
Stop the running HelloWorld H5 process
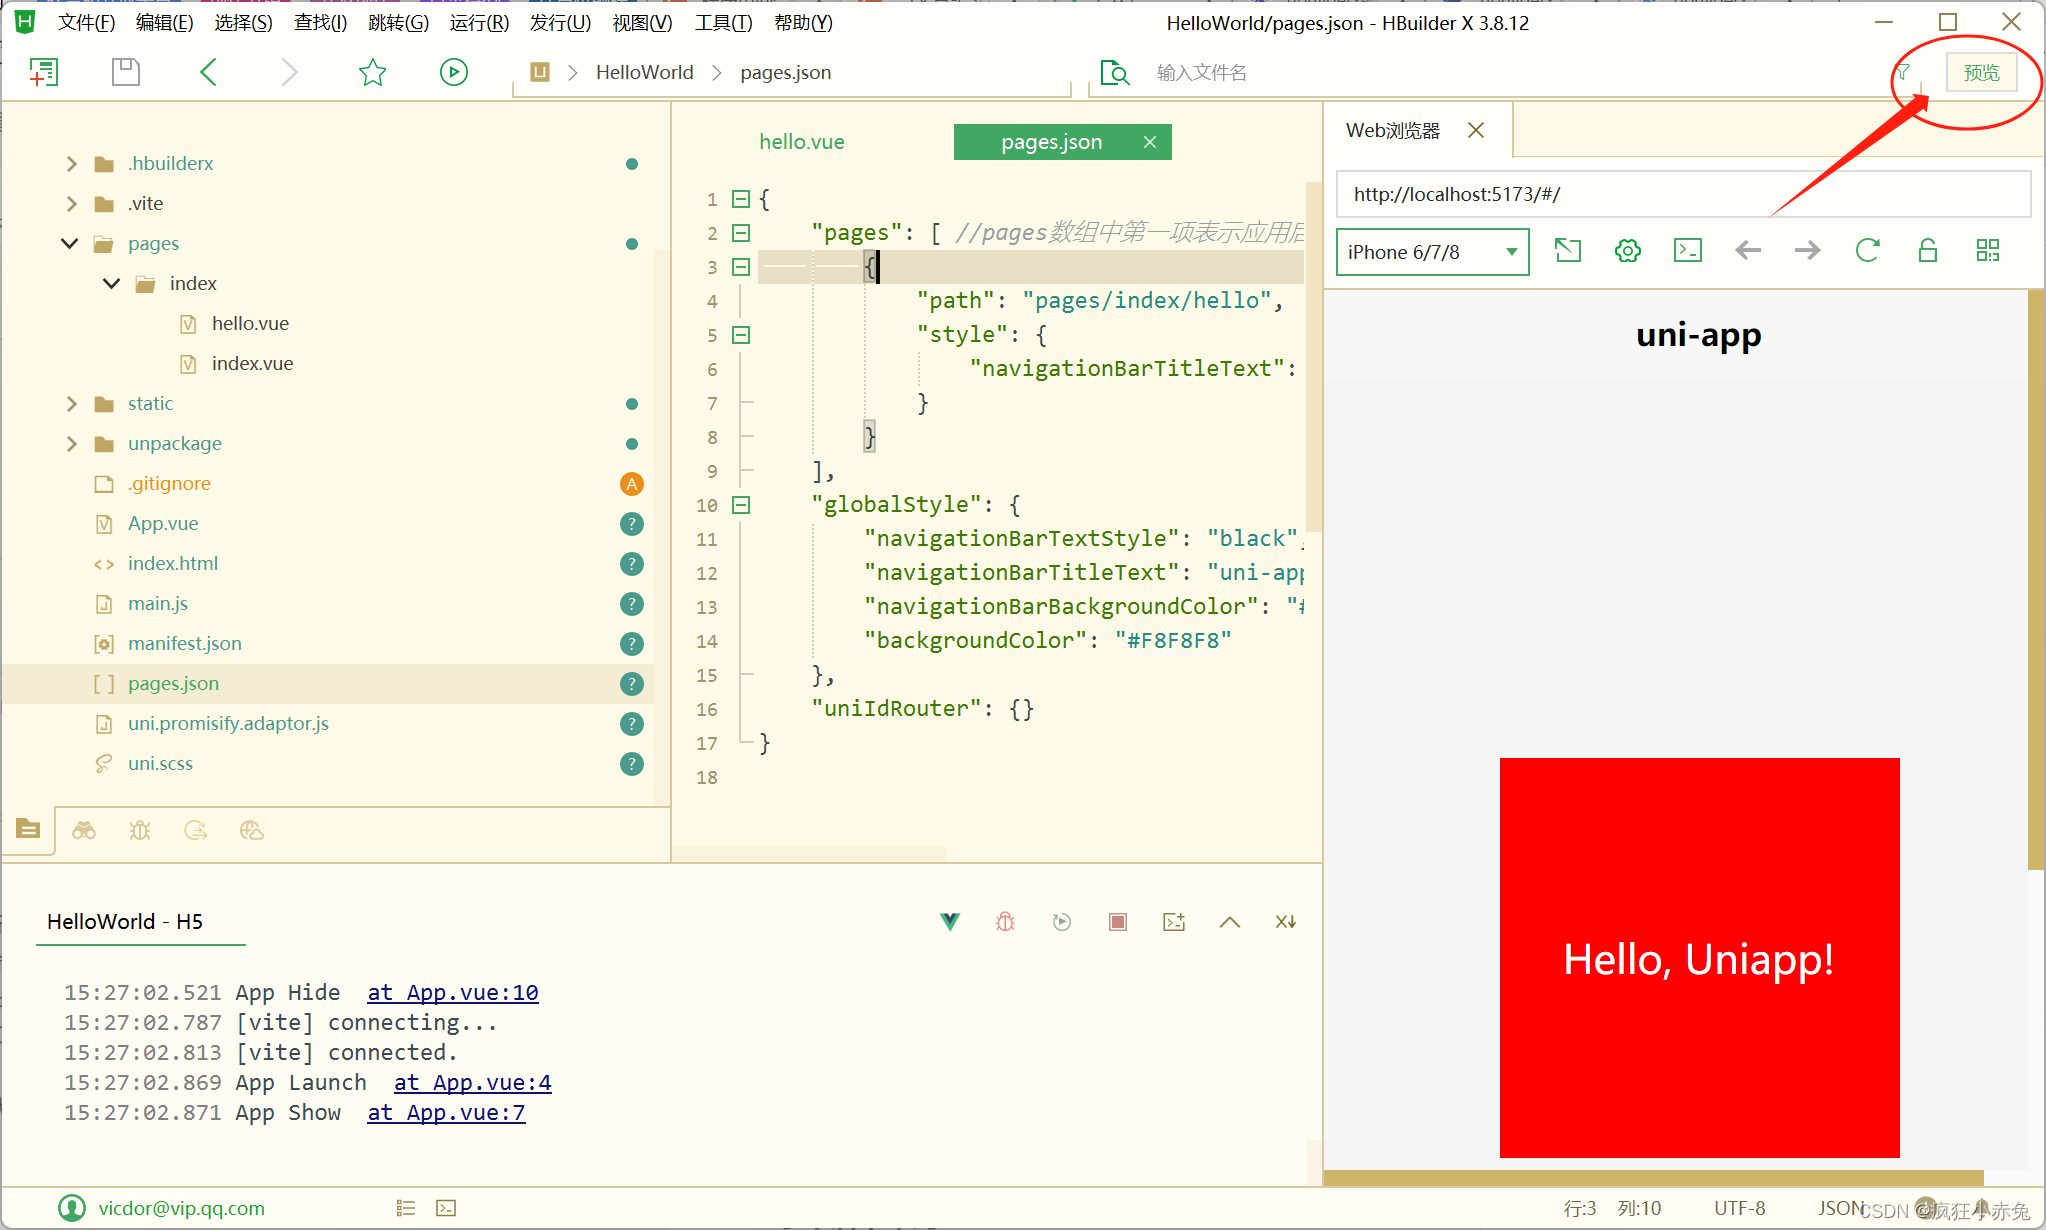[x=1118, y=922]
